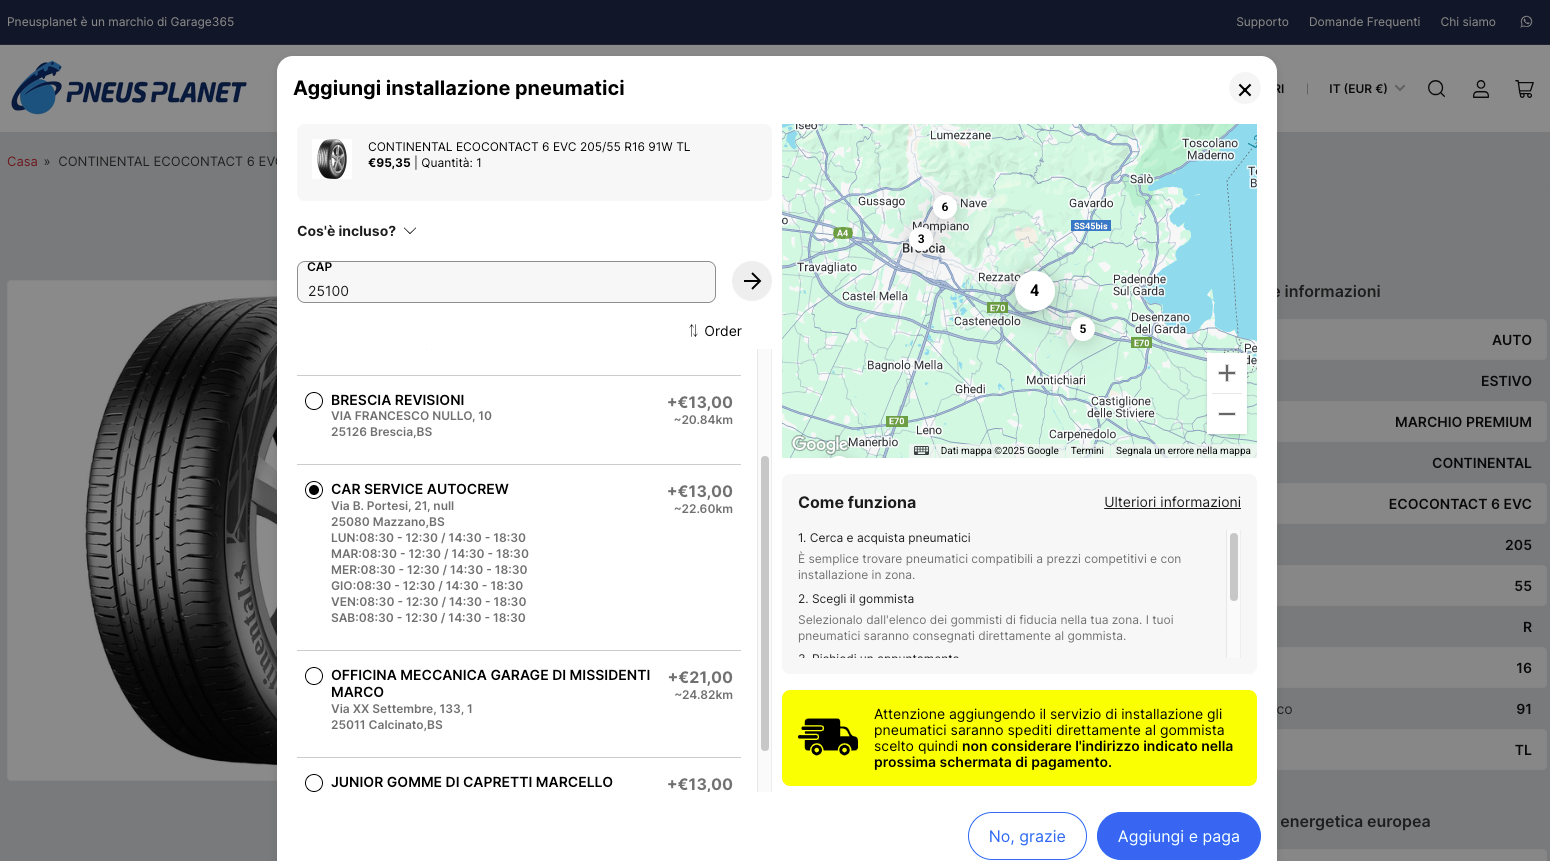Viewport: 1550px width, 861px height.
Task: Click map cluster marker 4
Action: coord(1035,291)
